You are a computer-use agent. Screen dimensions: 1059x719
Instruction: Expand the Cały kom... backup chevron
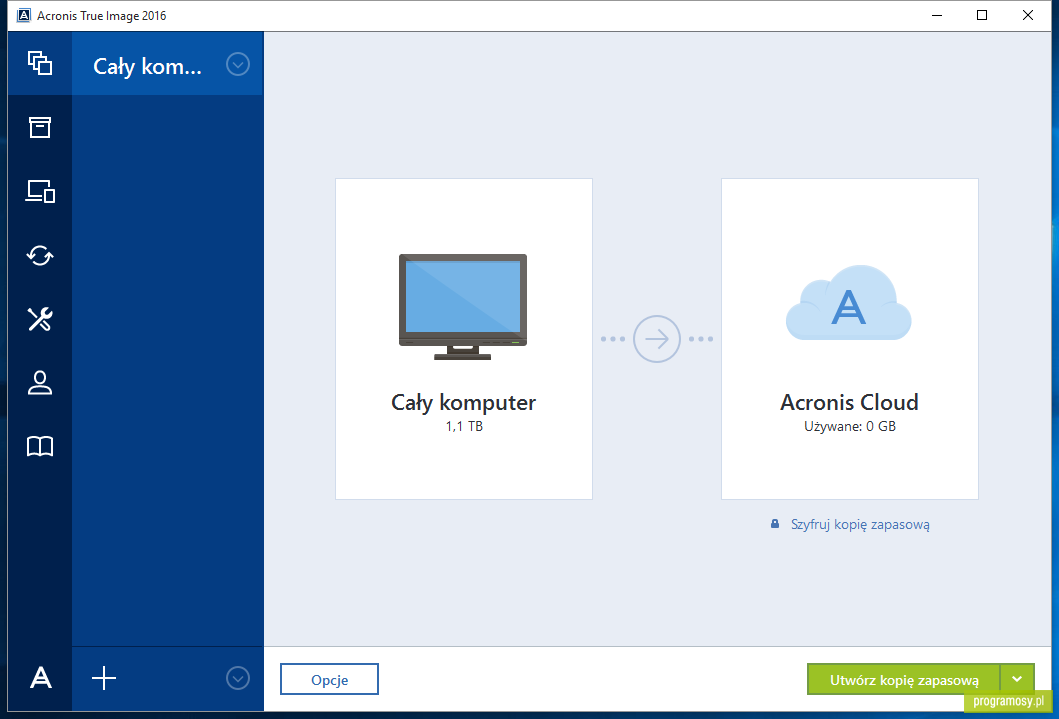(x=238, y=65)
